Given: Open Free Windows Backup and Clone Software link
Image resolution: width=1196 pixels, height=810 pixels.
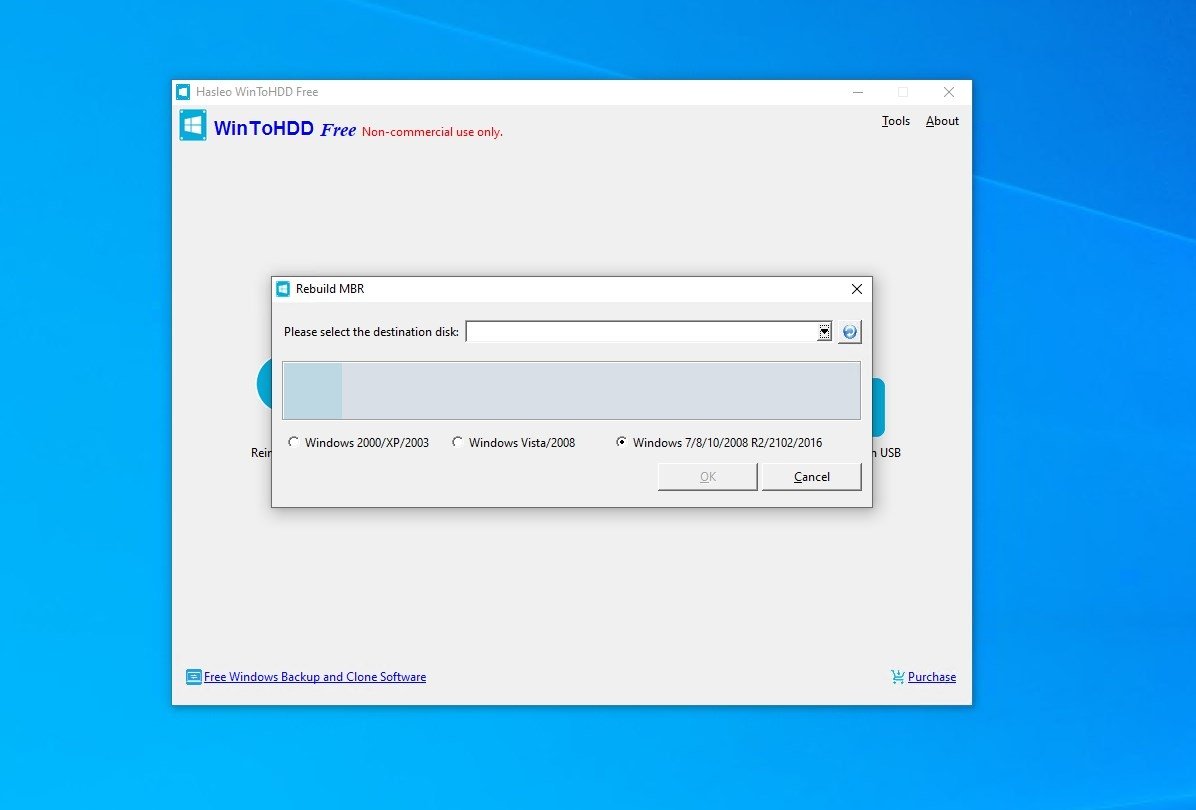Looking at the screenshot, I should [x=315, y=677].
